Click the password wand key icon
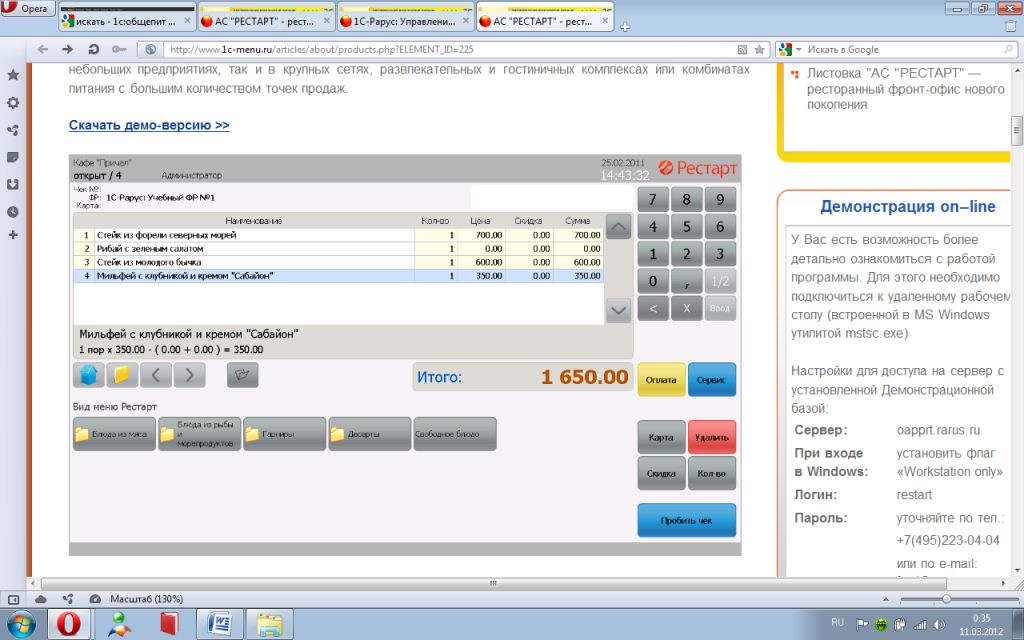The height and width of the screenshot is (640, 1024). tap(119, 49)
